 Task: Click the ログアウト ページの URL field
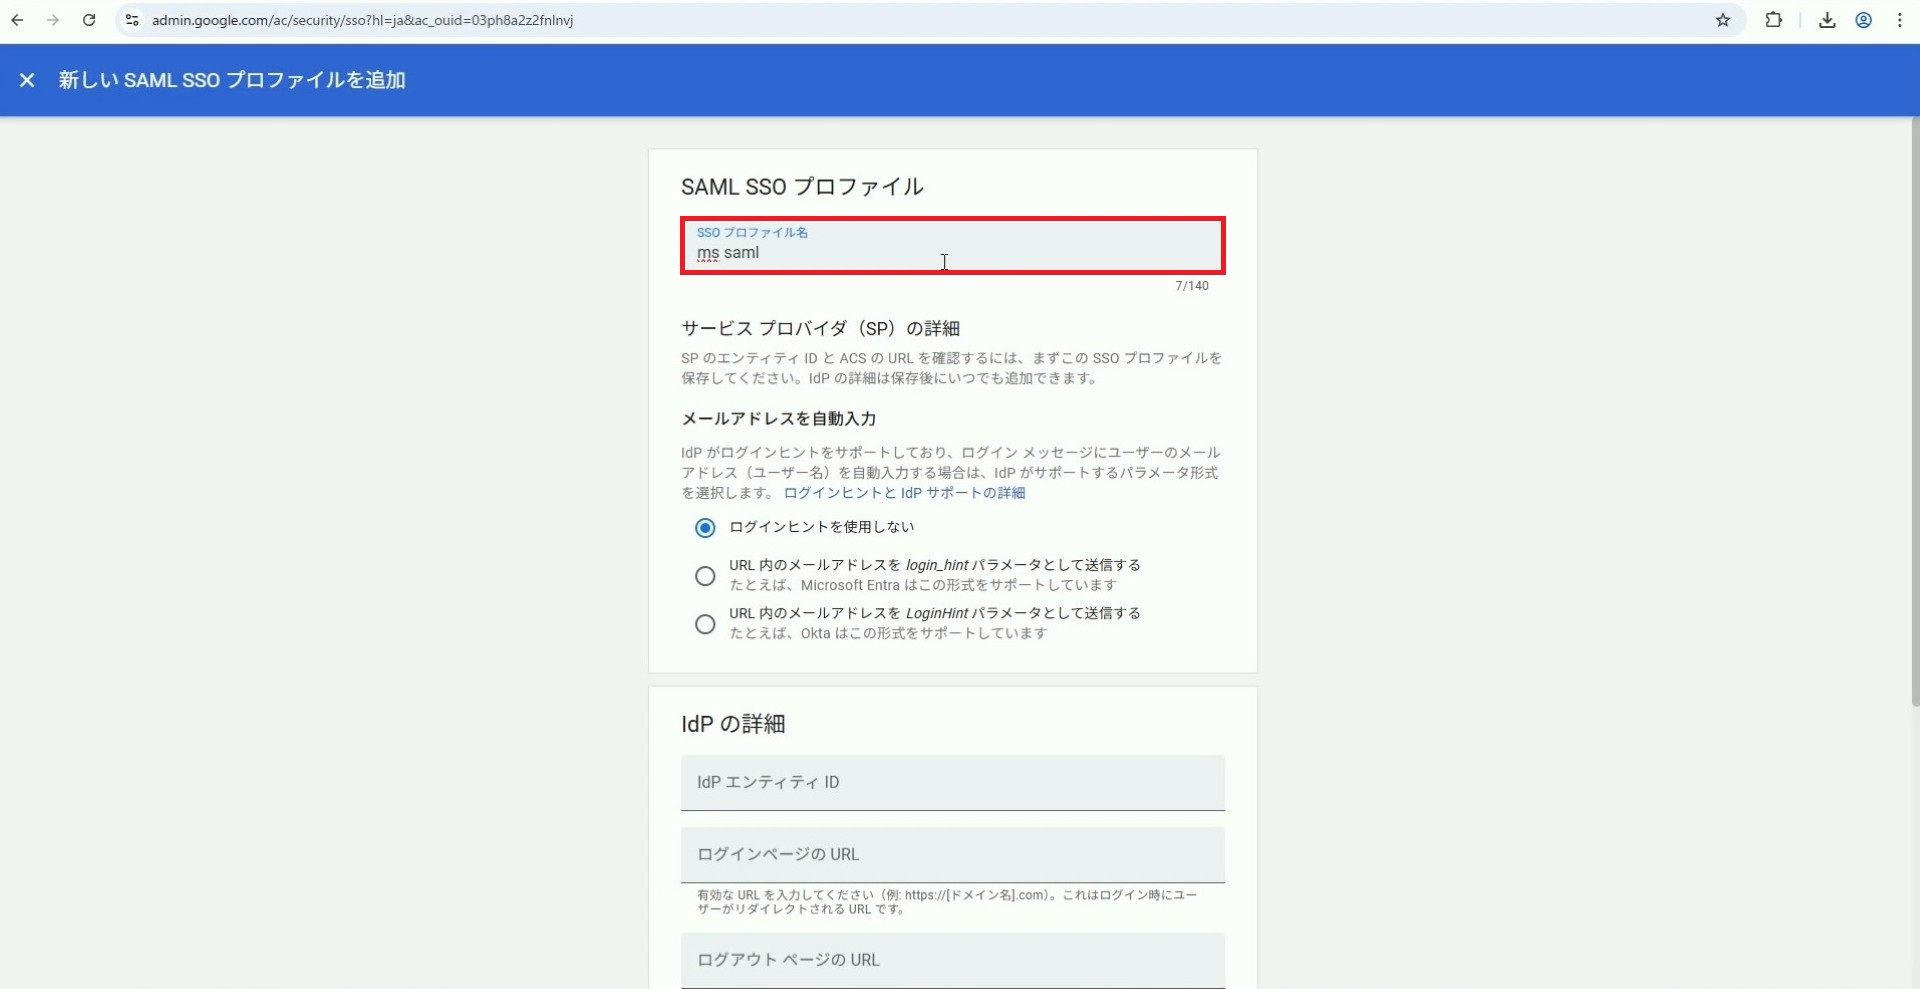click(x=952, y=960)
